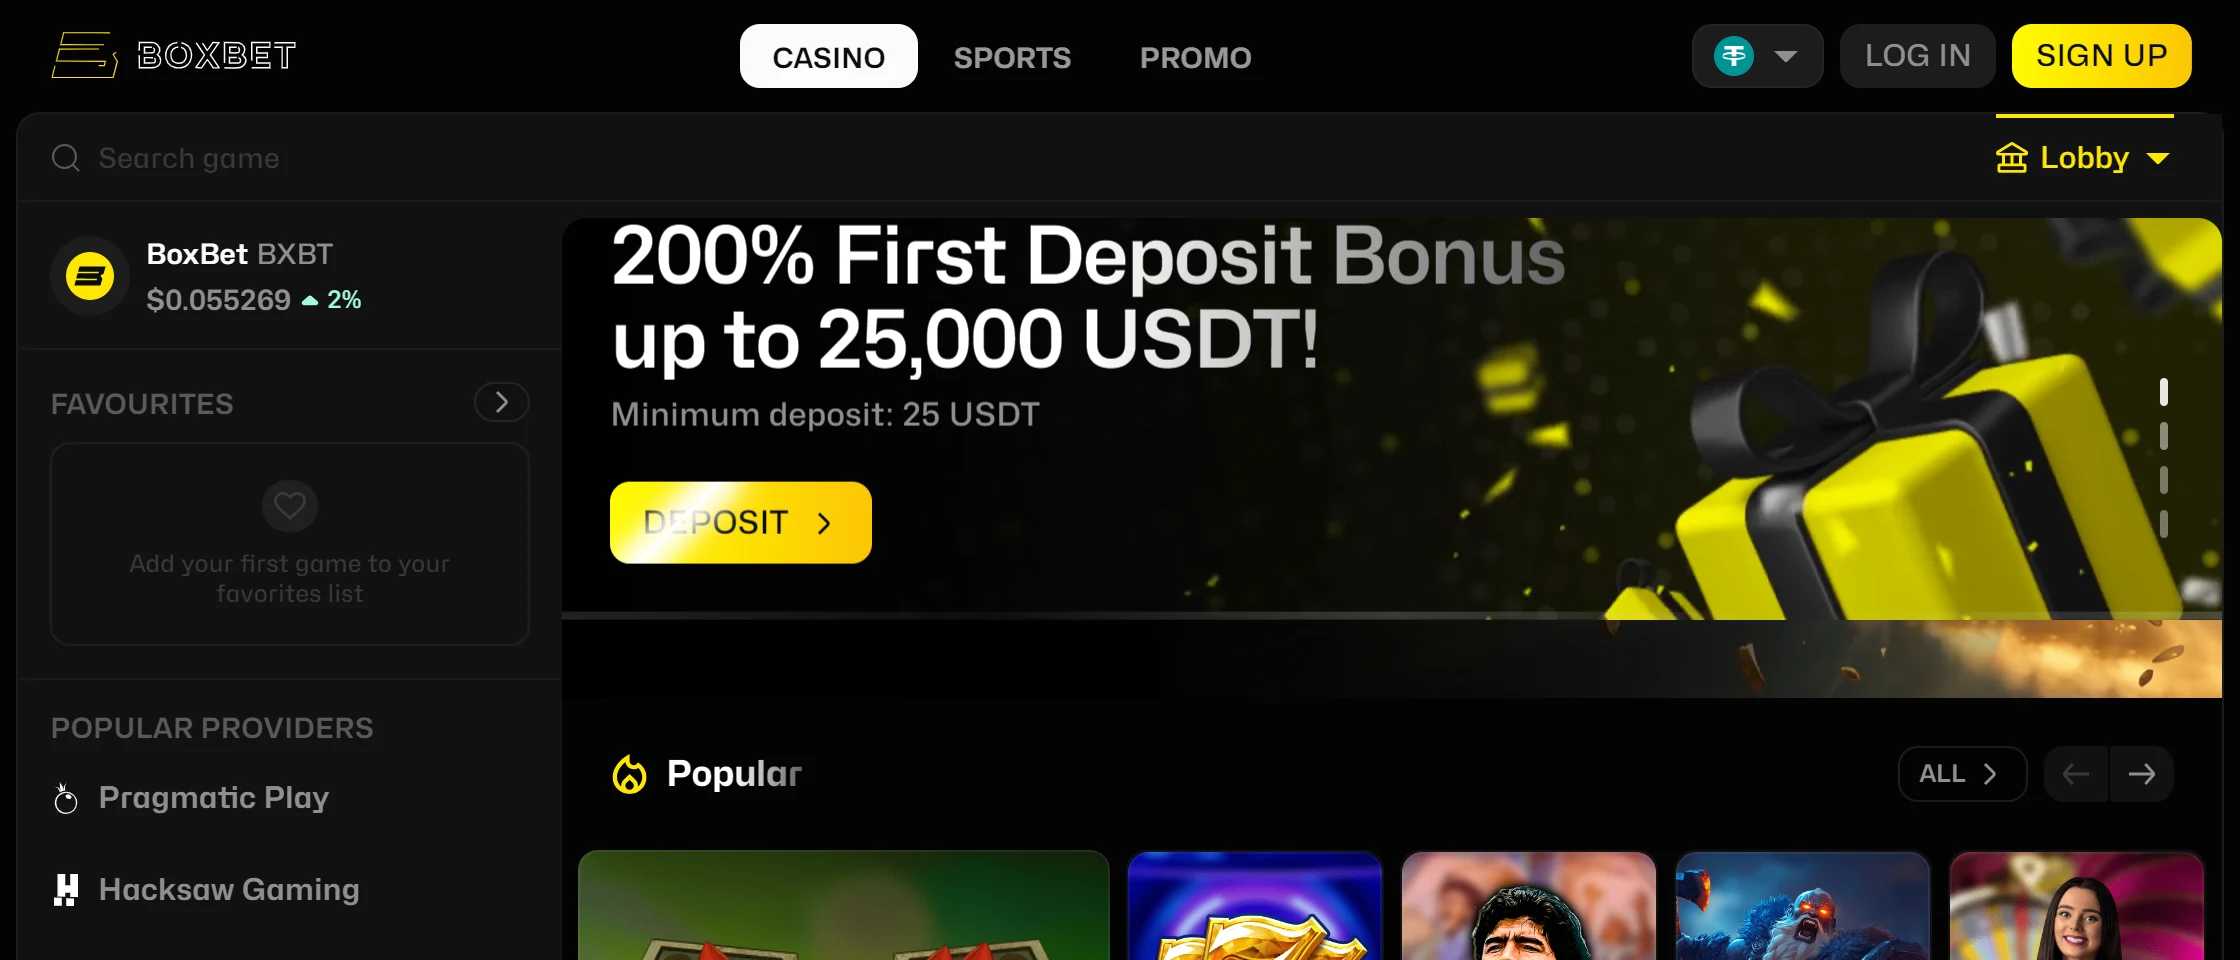Expand the Lobby dropdown menu
Viewport: 2240px width, 960px height.
pos(2083,158)
